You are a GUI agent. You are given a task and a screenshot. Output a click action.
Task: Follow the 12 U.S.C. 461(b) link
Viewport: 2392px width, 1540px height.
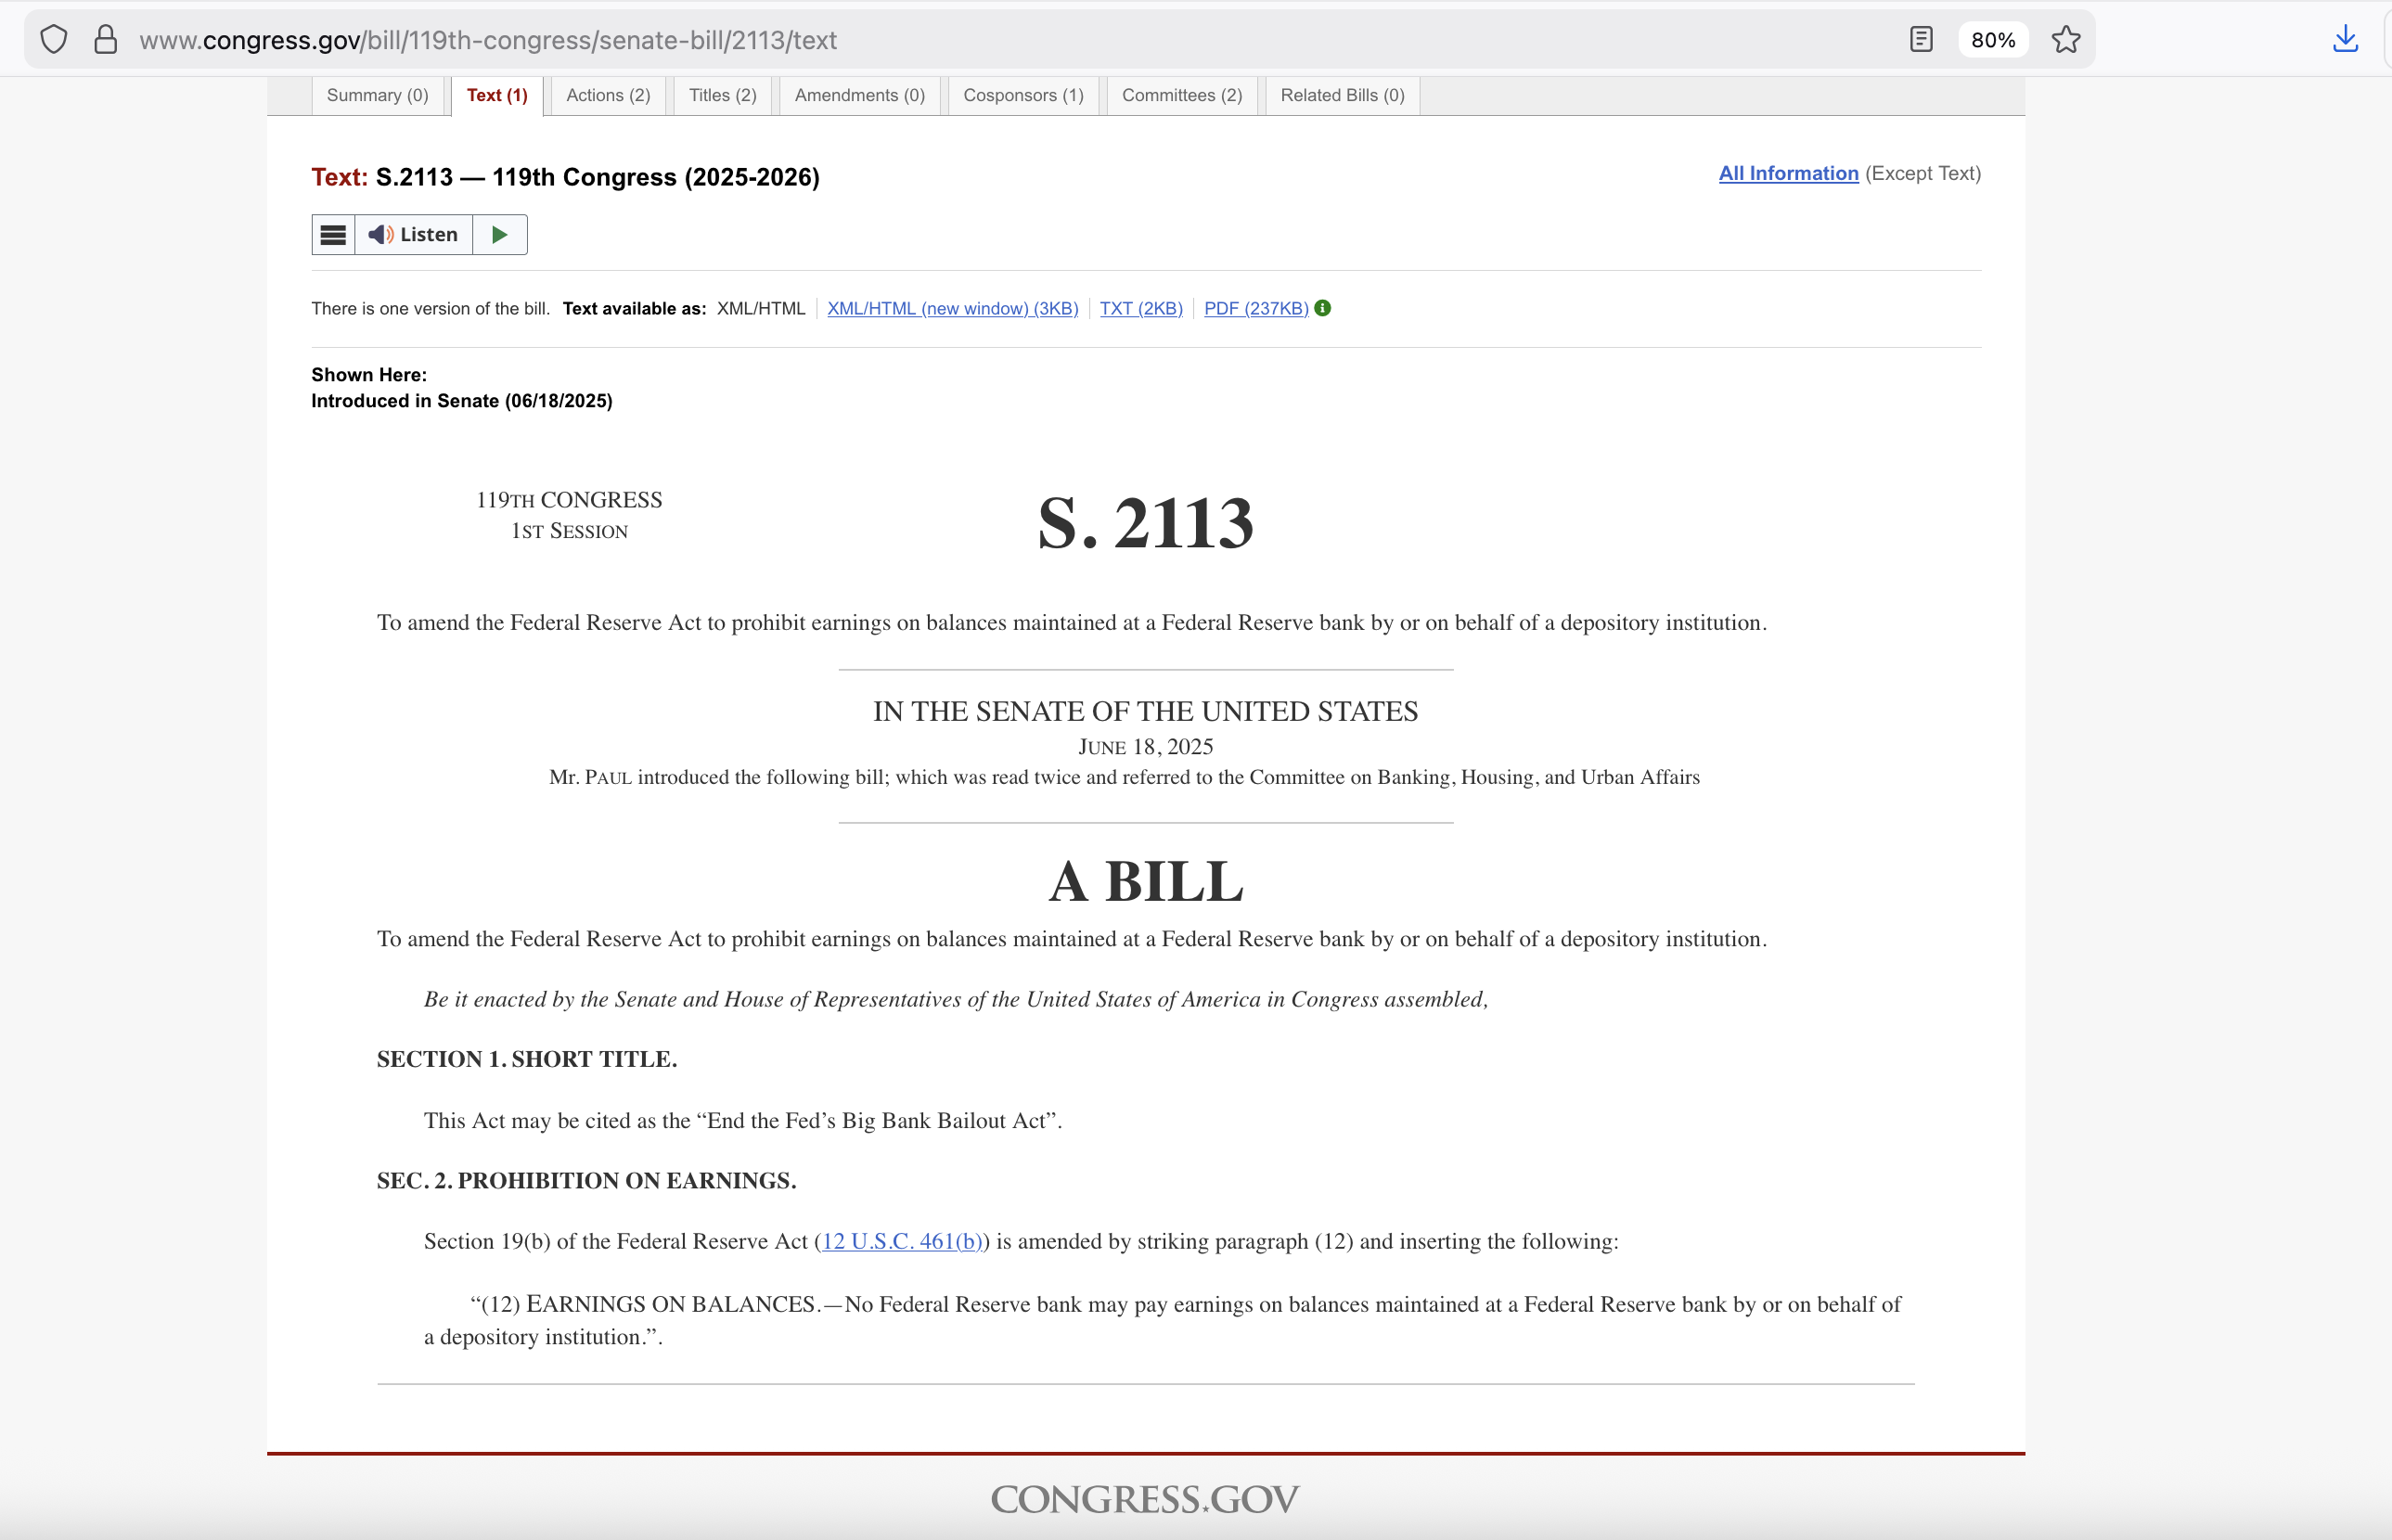(x=901, y=1242)
